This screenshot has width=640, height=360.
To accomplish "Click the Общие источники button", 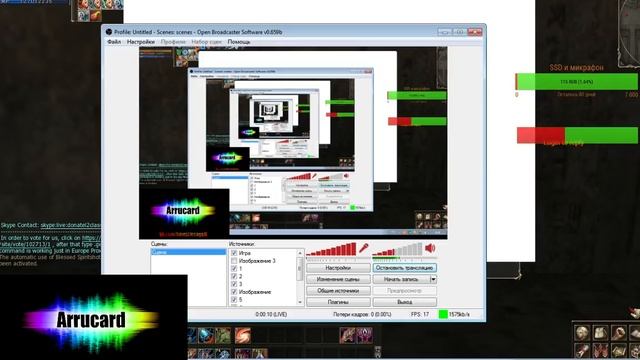I will tap(338, 291).
